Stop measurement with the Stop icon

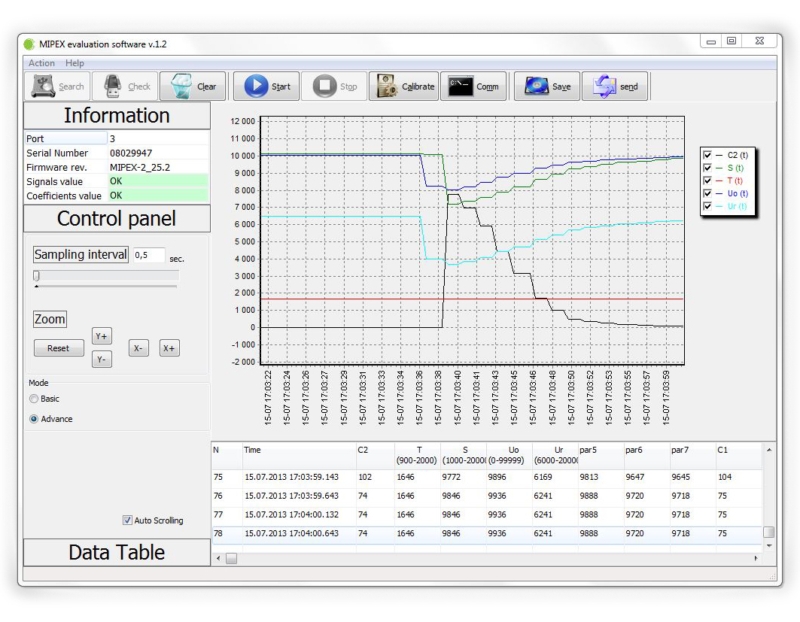[324, 86]
